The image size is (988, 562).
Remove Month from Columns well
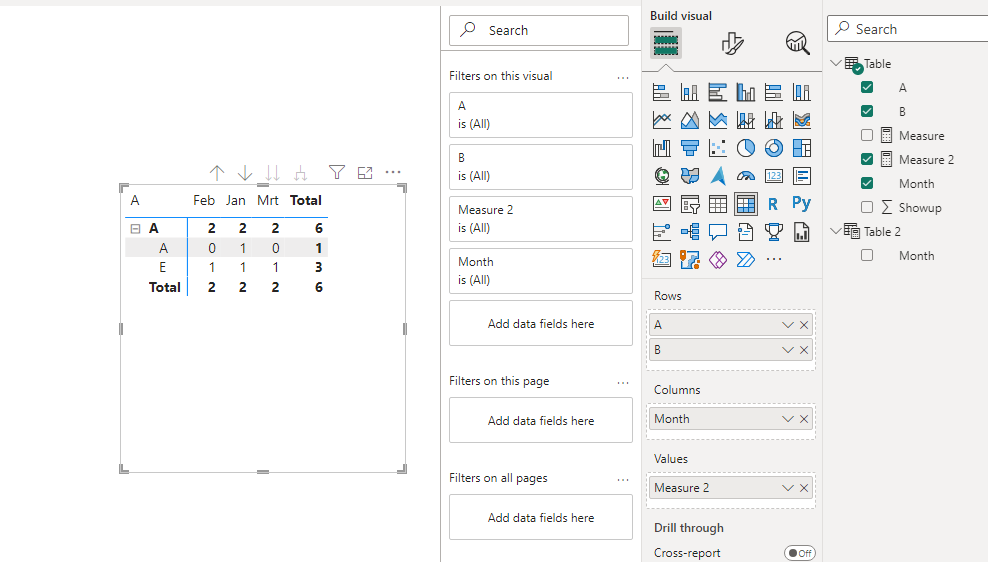(x=804, y=419)
